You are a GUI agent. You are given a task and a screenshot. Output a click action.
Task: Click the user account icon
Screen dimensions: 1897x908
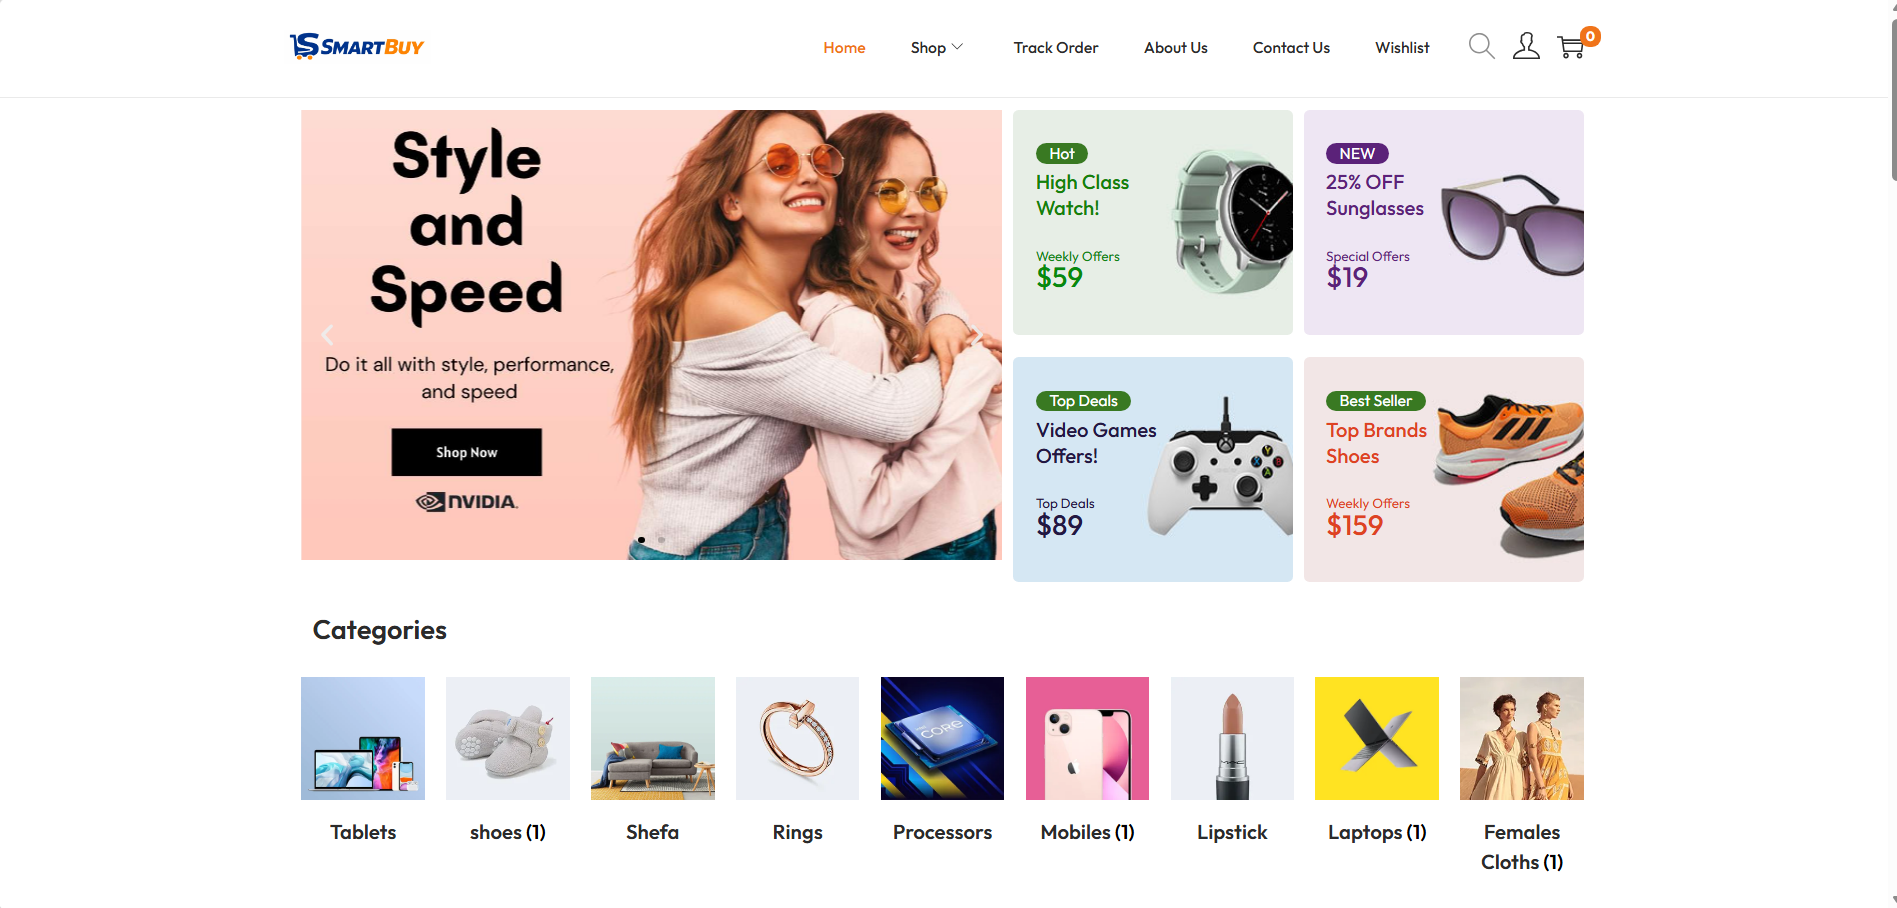click(1526, 46)
